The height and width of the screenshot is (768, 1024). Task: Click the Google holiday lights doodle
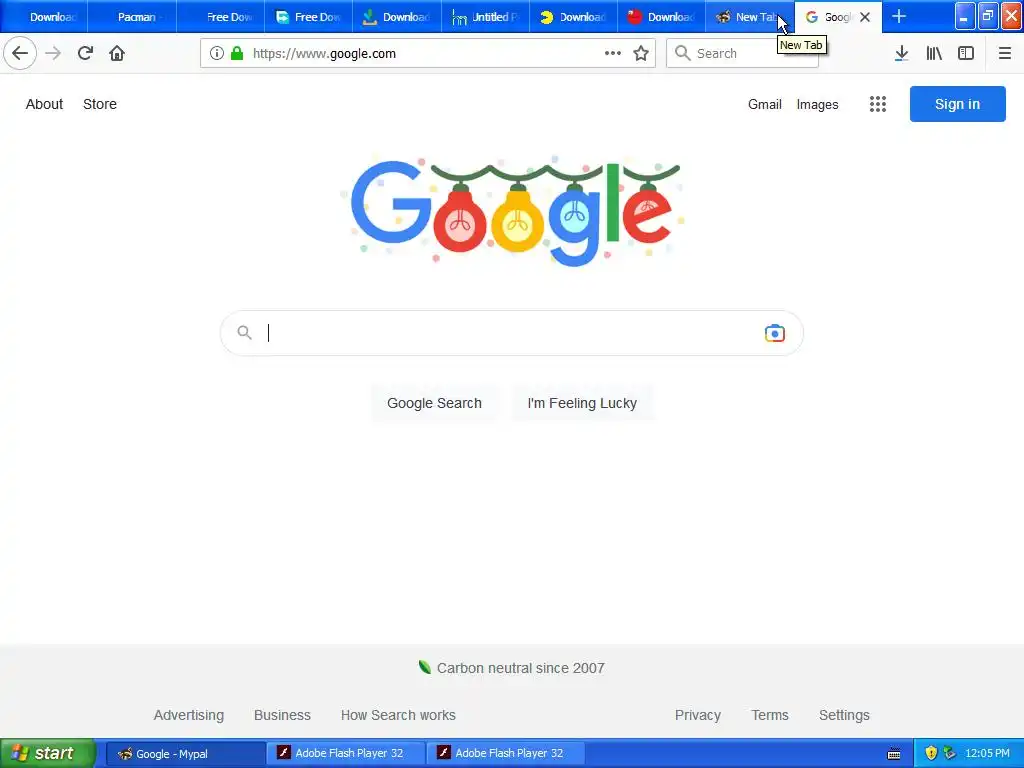click(512, 210)
